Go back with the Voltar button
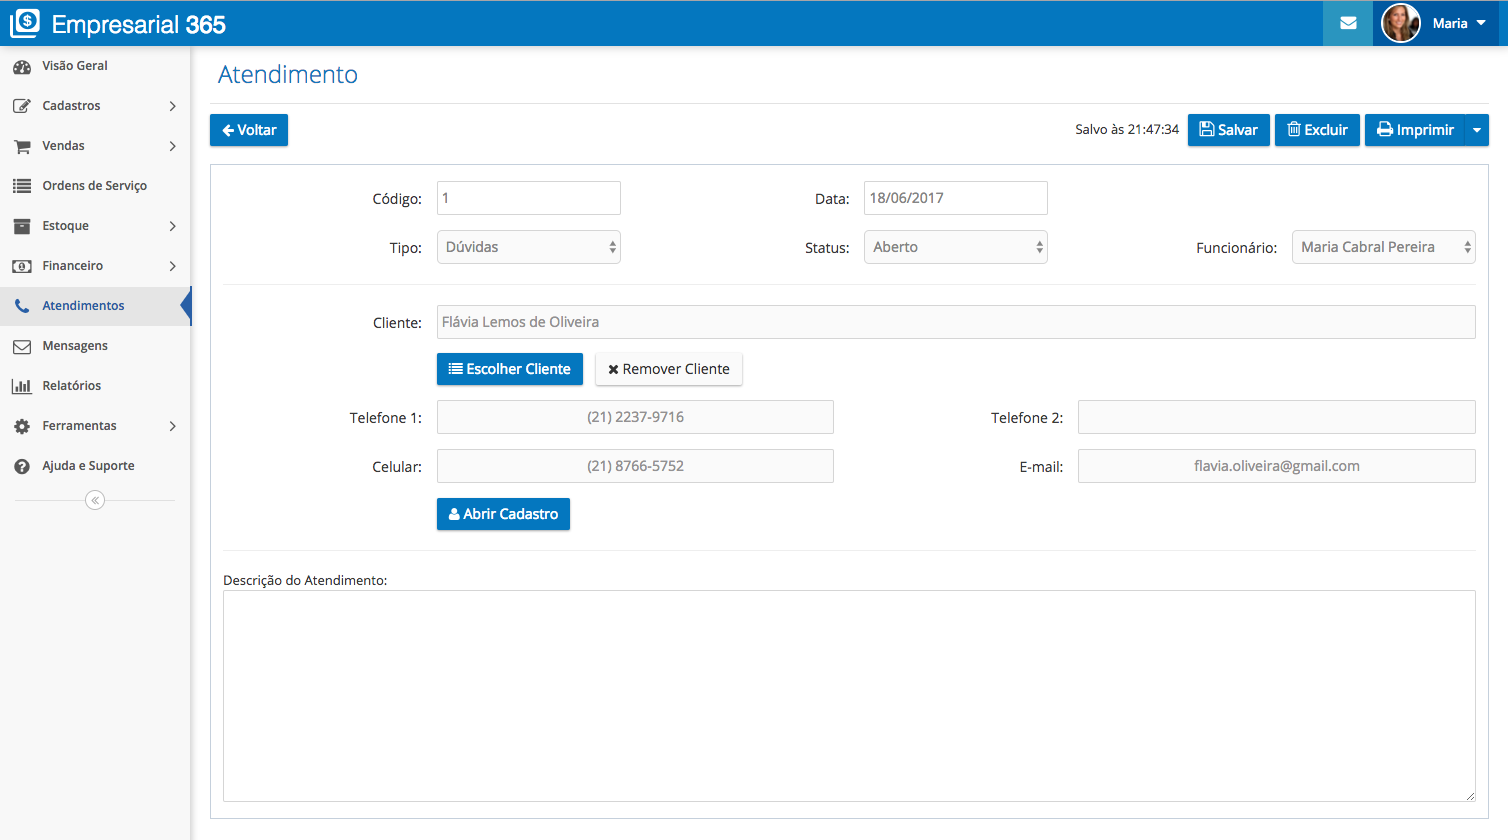Image resolution: width=1508 pixels, height=840 pixels. (249, 130)
